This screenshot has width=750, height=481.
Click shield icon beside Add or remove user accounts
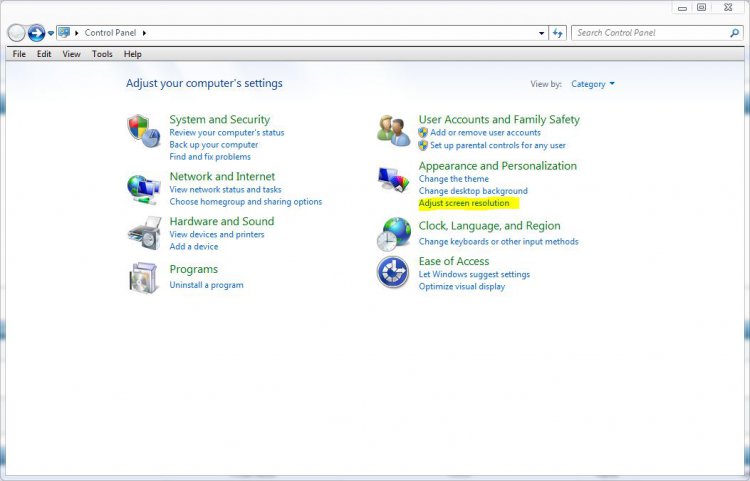pos(423,132)
